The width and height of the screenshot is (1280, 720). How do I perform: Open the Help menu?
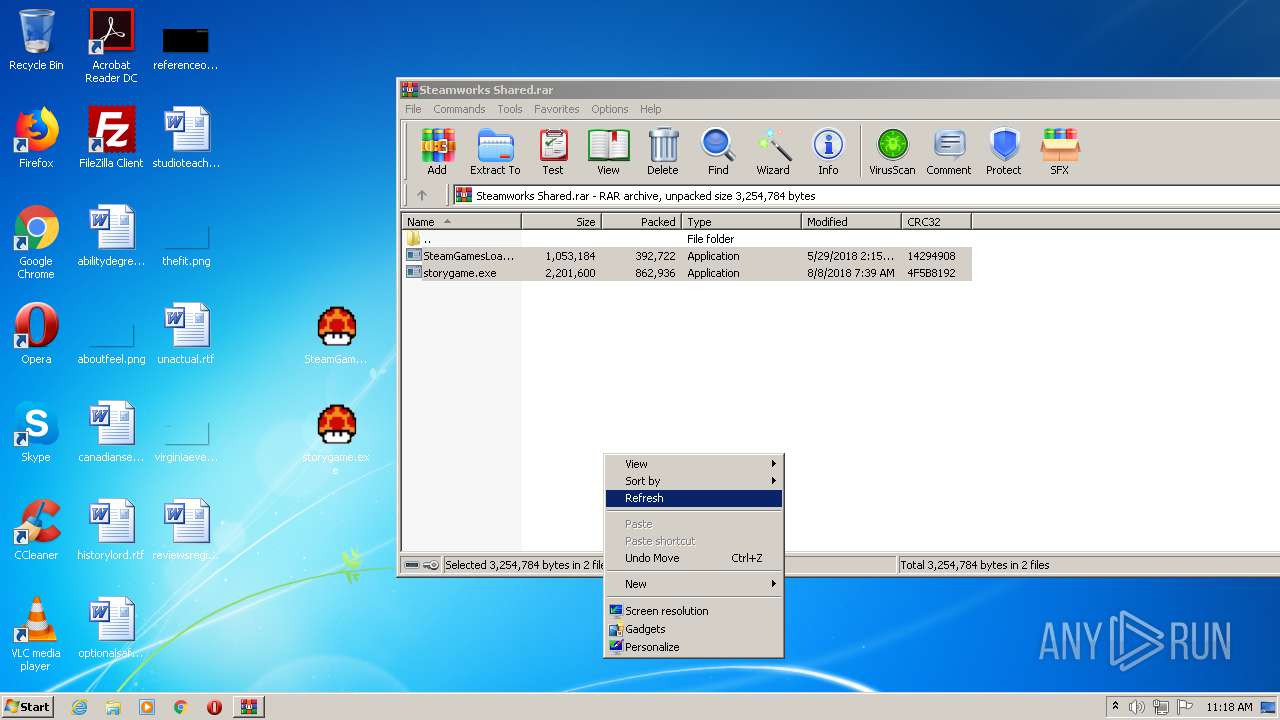click(x=650, y=109)
